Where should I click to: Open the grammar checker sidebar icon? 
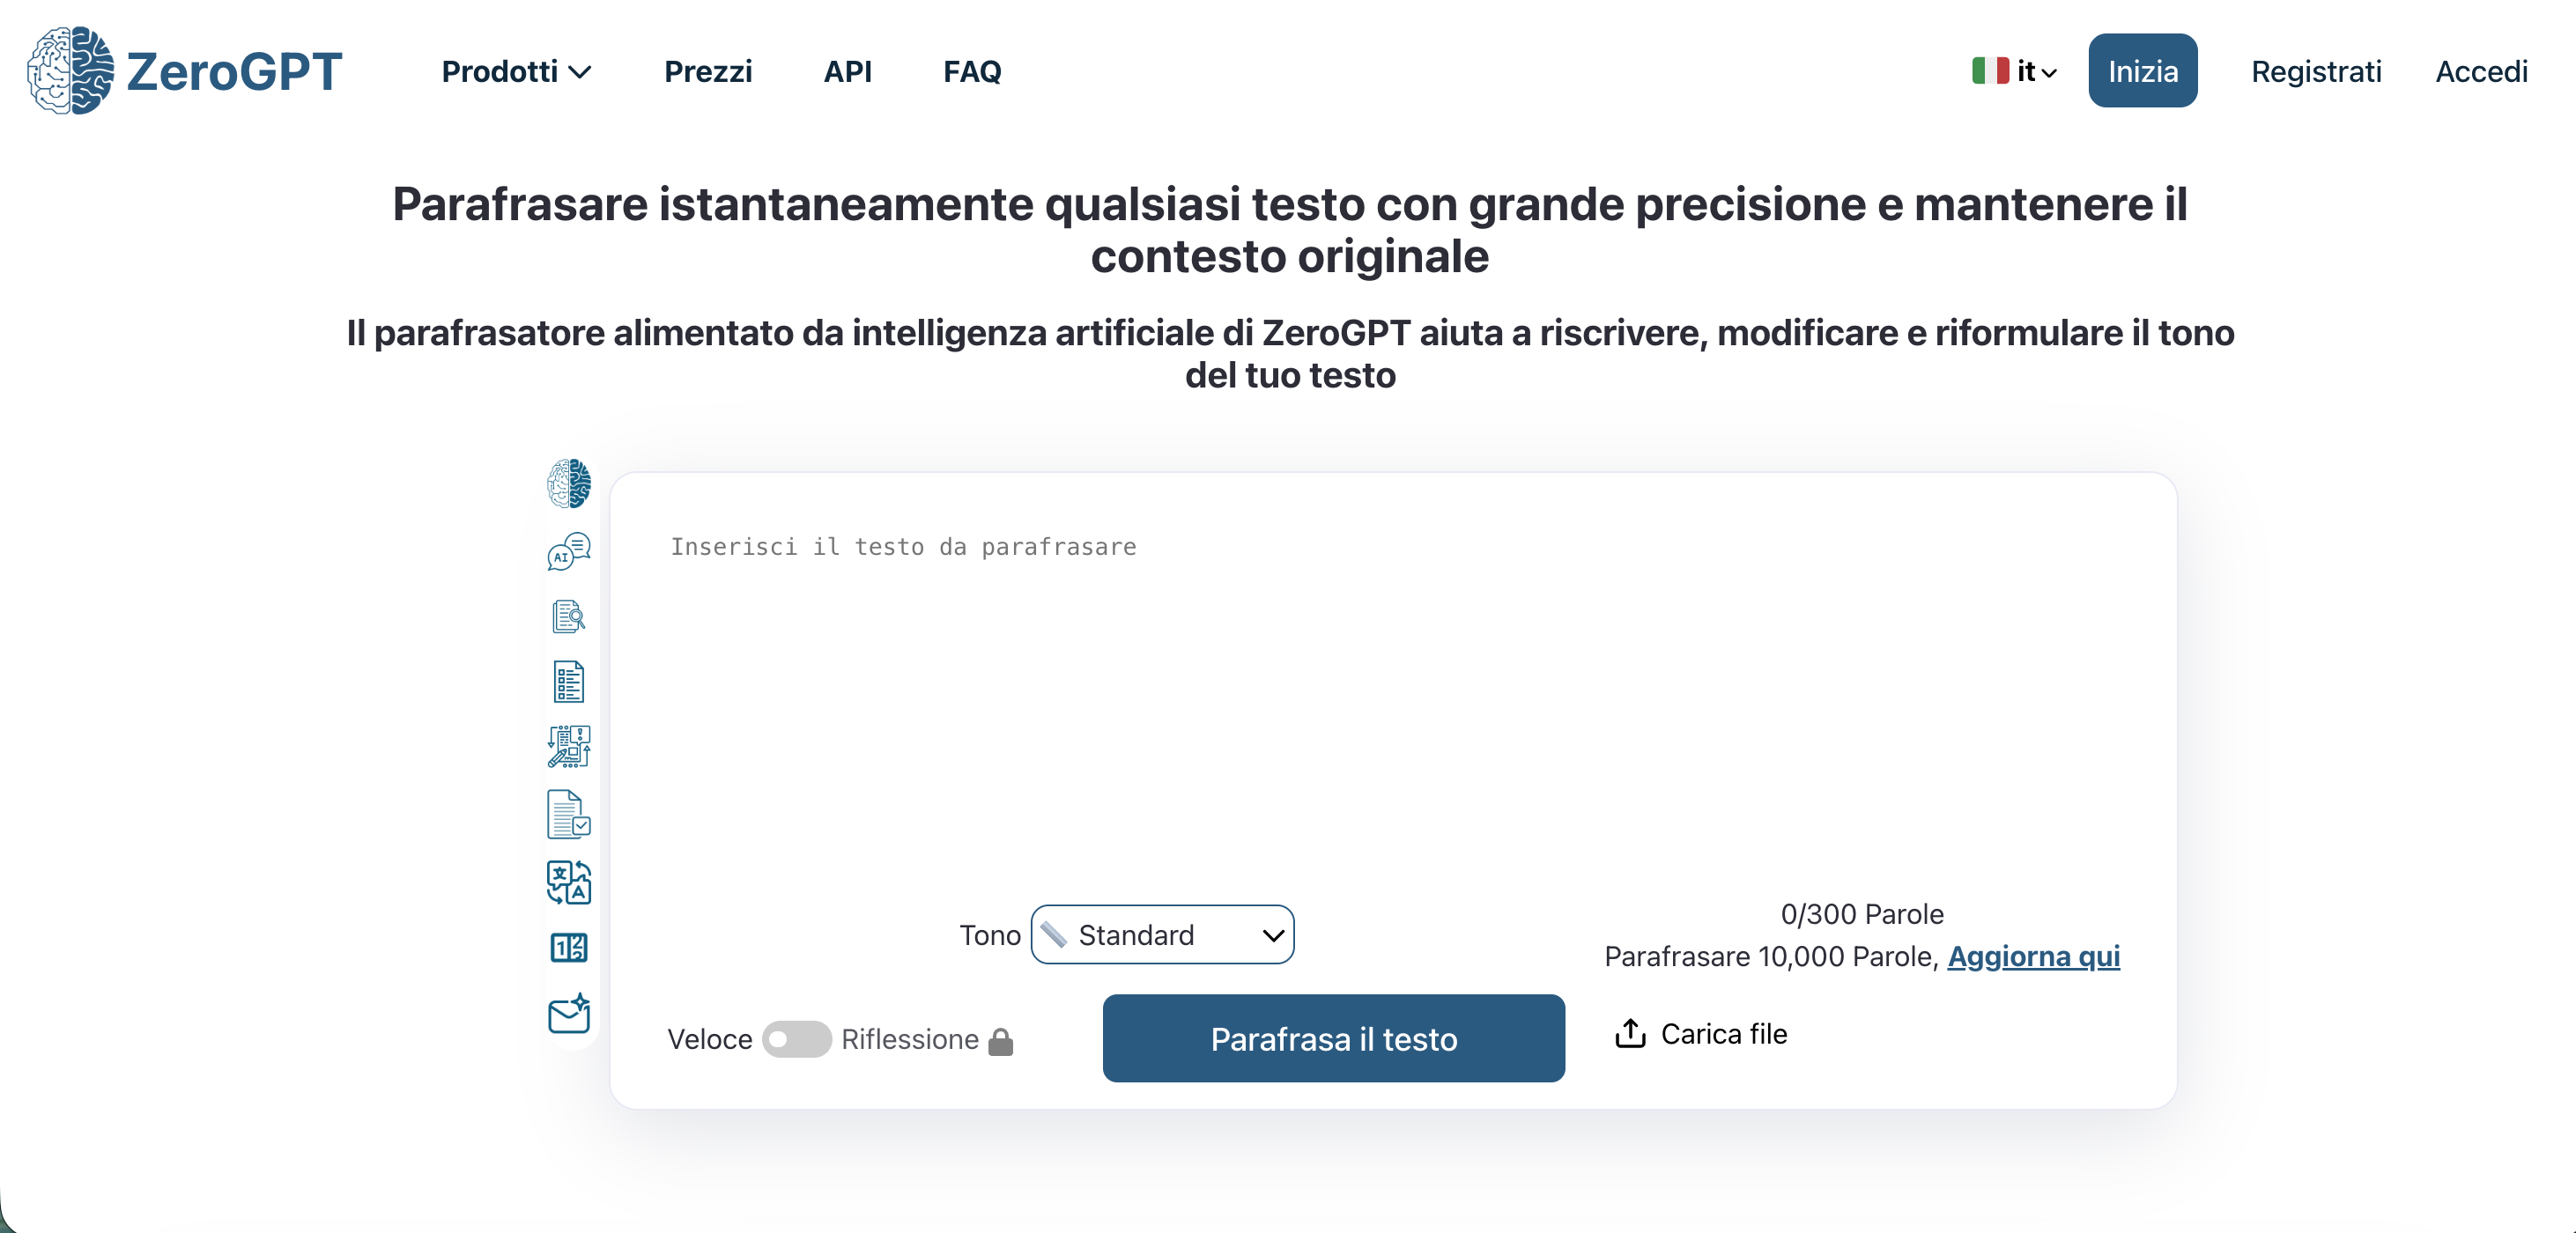[568, 814]
